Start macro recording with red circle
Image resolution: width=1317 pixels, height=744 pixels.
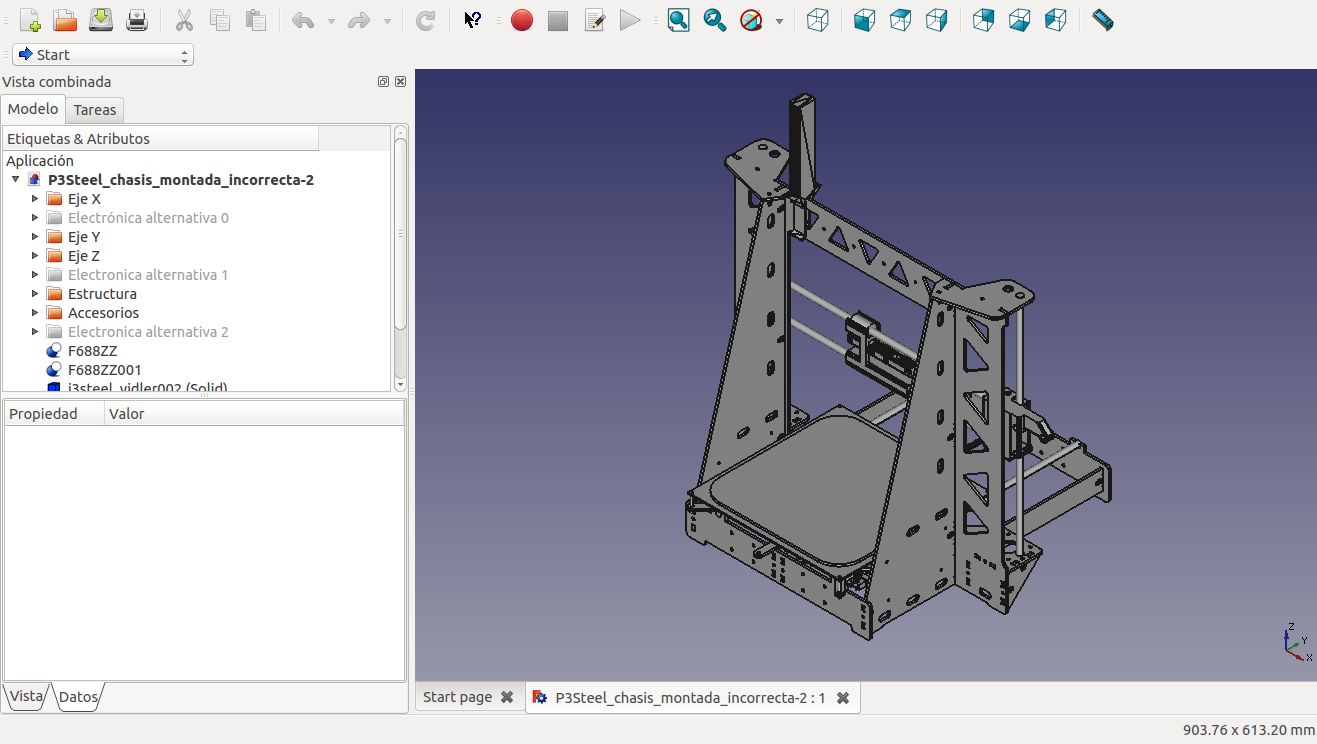(522, 20)
